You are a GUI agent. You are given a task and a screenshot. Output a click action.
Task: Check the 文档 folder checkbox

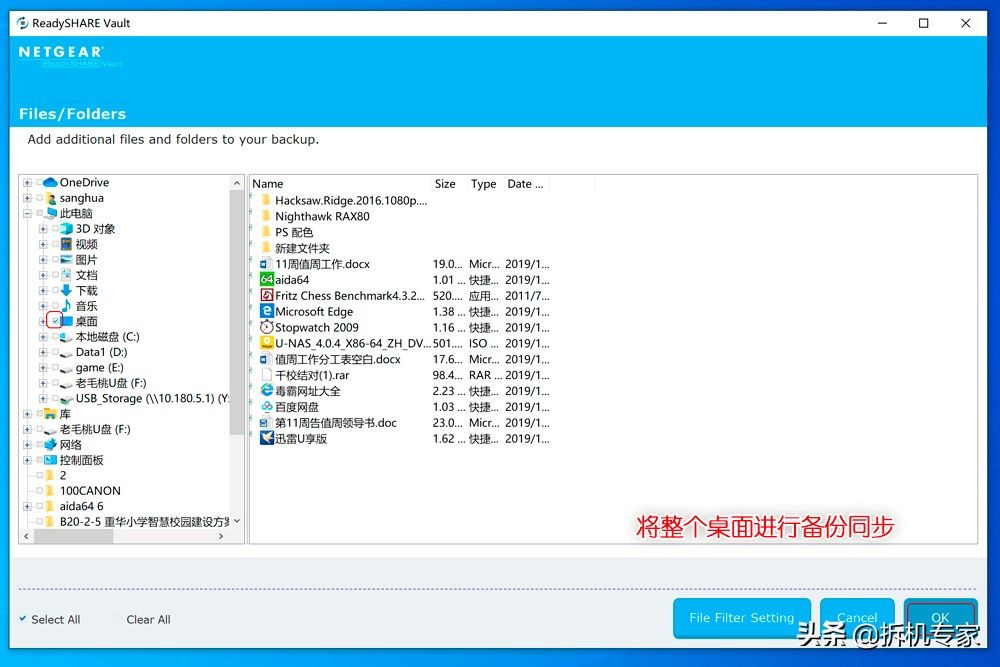point(55,275)
